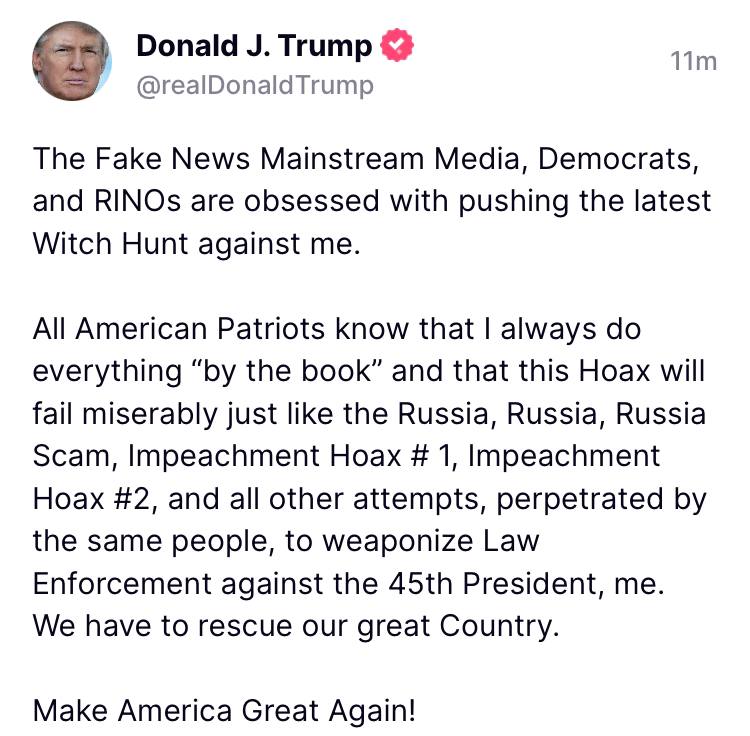Select the line starting "The Fake News"
750x736 pixels.
(x=366, y=159)
